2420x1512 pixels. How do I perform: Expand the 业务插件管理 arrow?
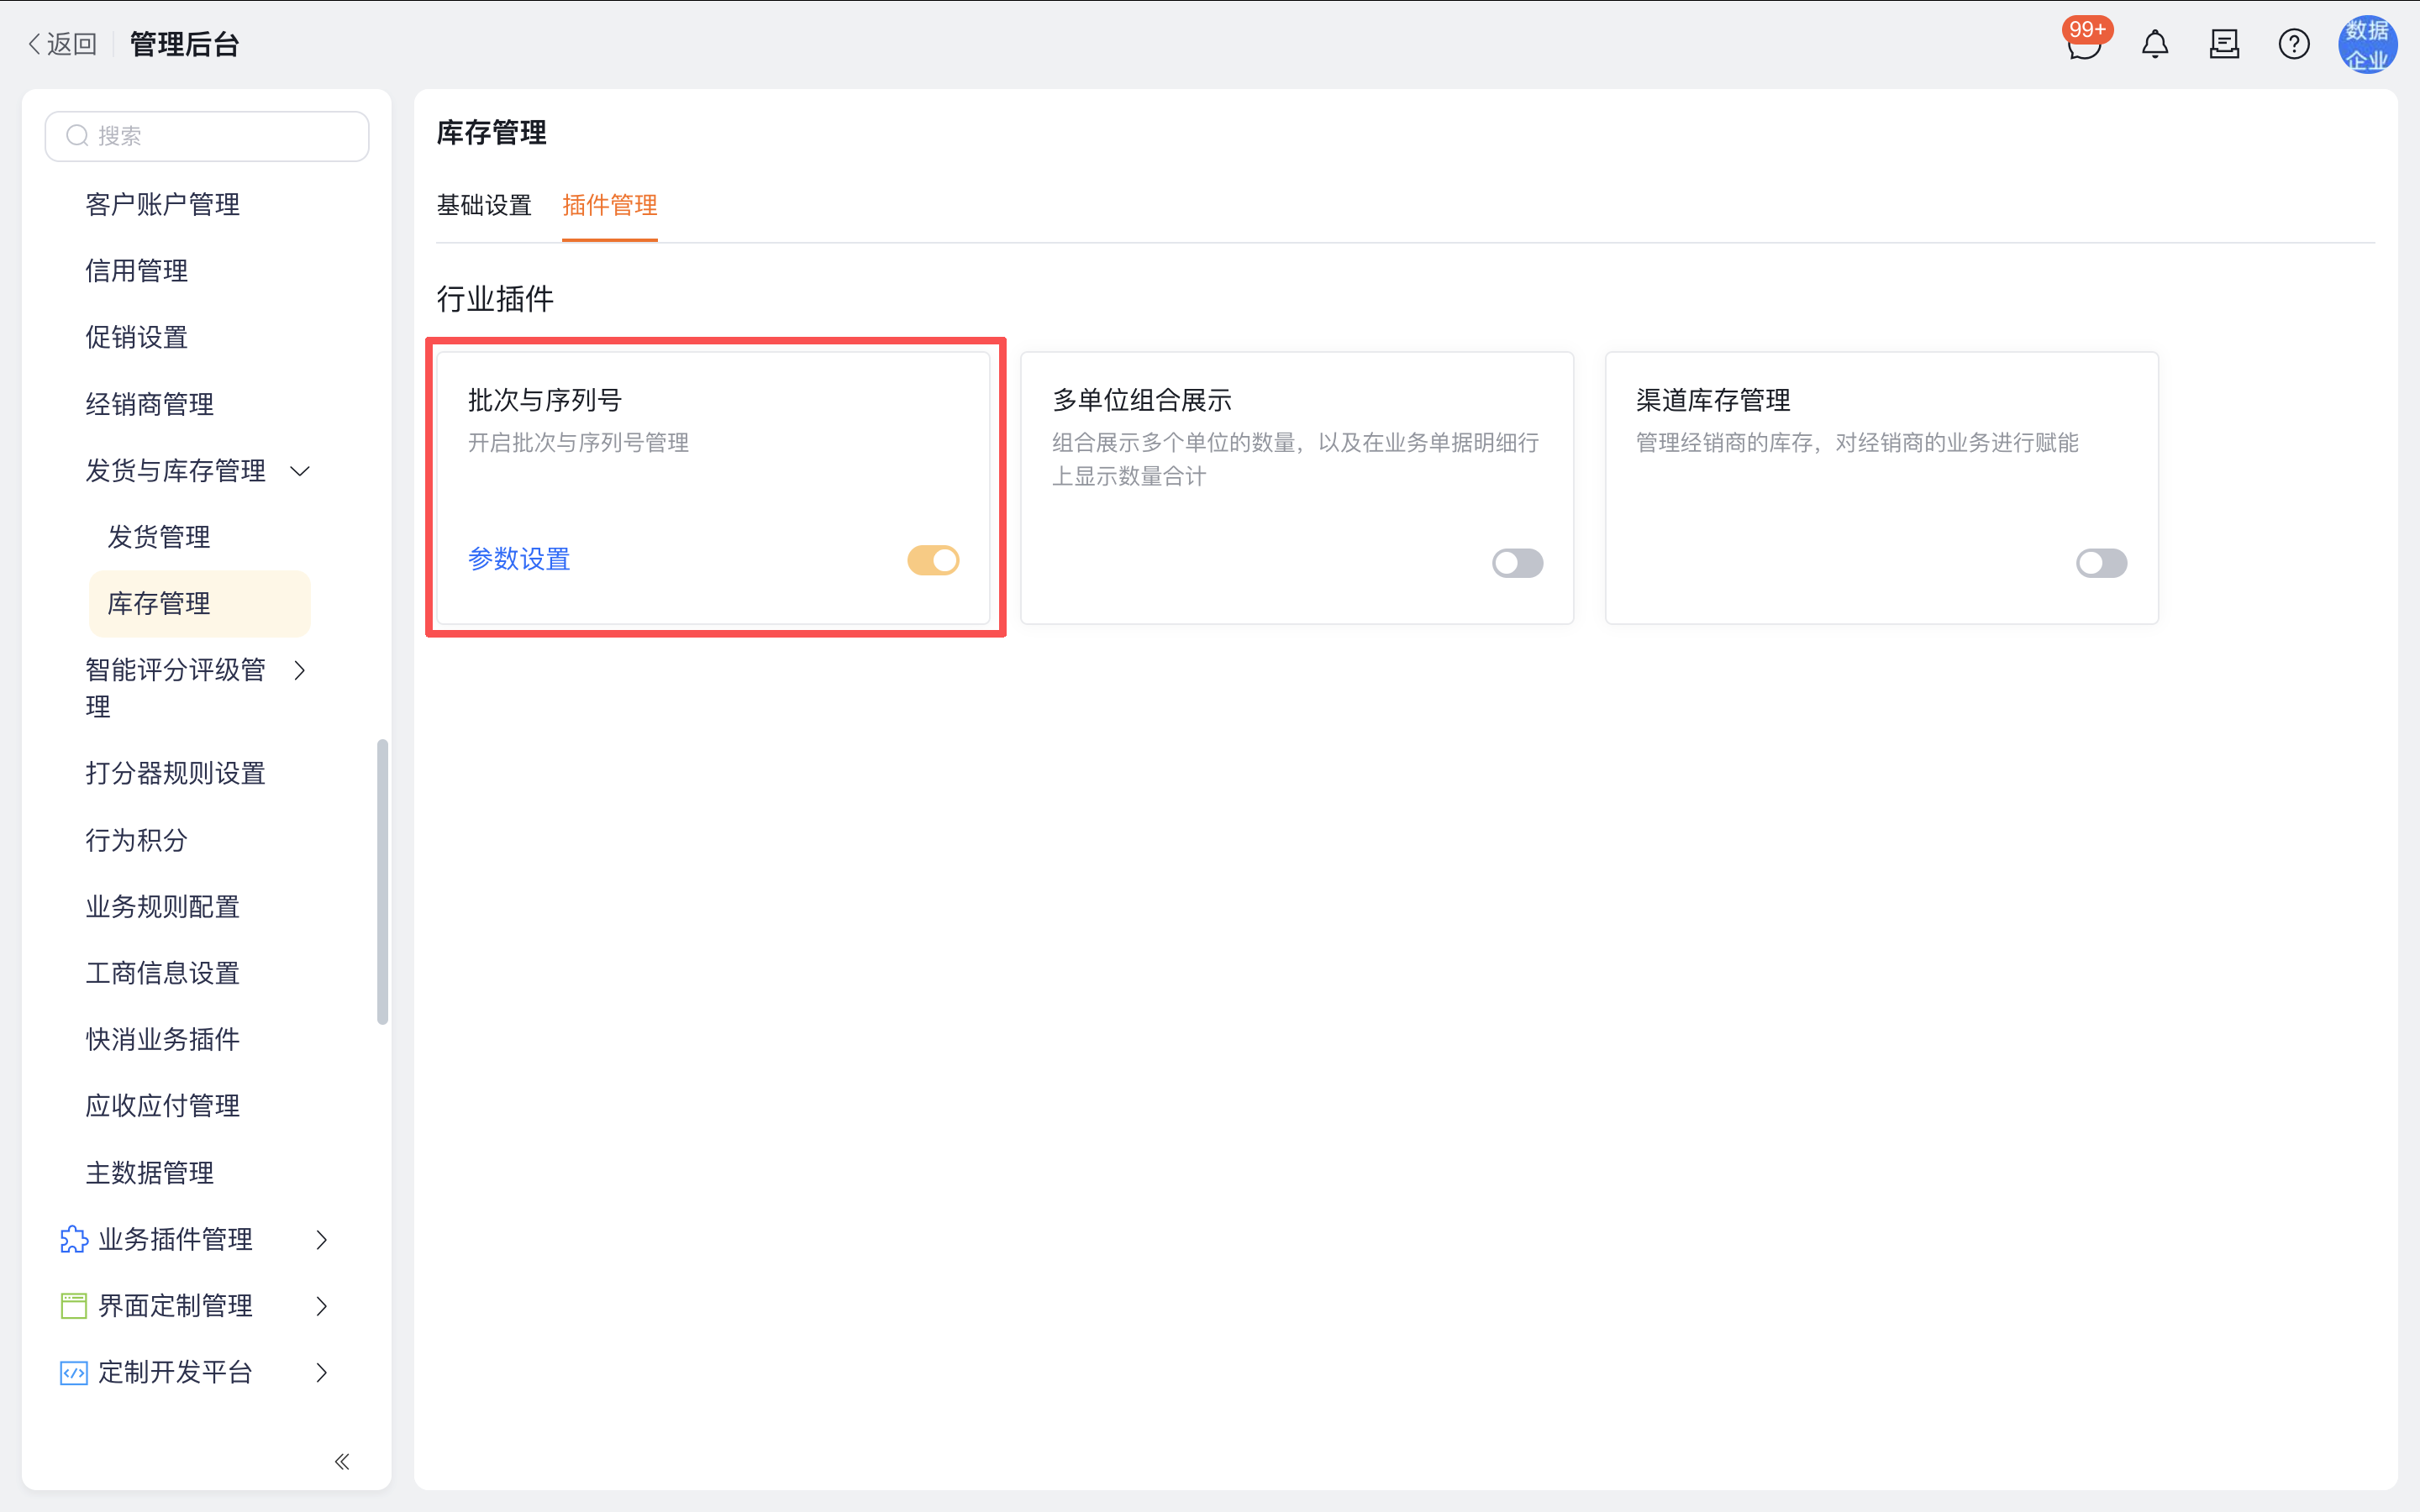[321, 1239]
